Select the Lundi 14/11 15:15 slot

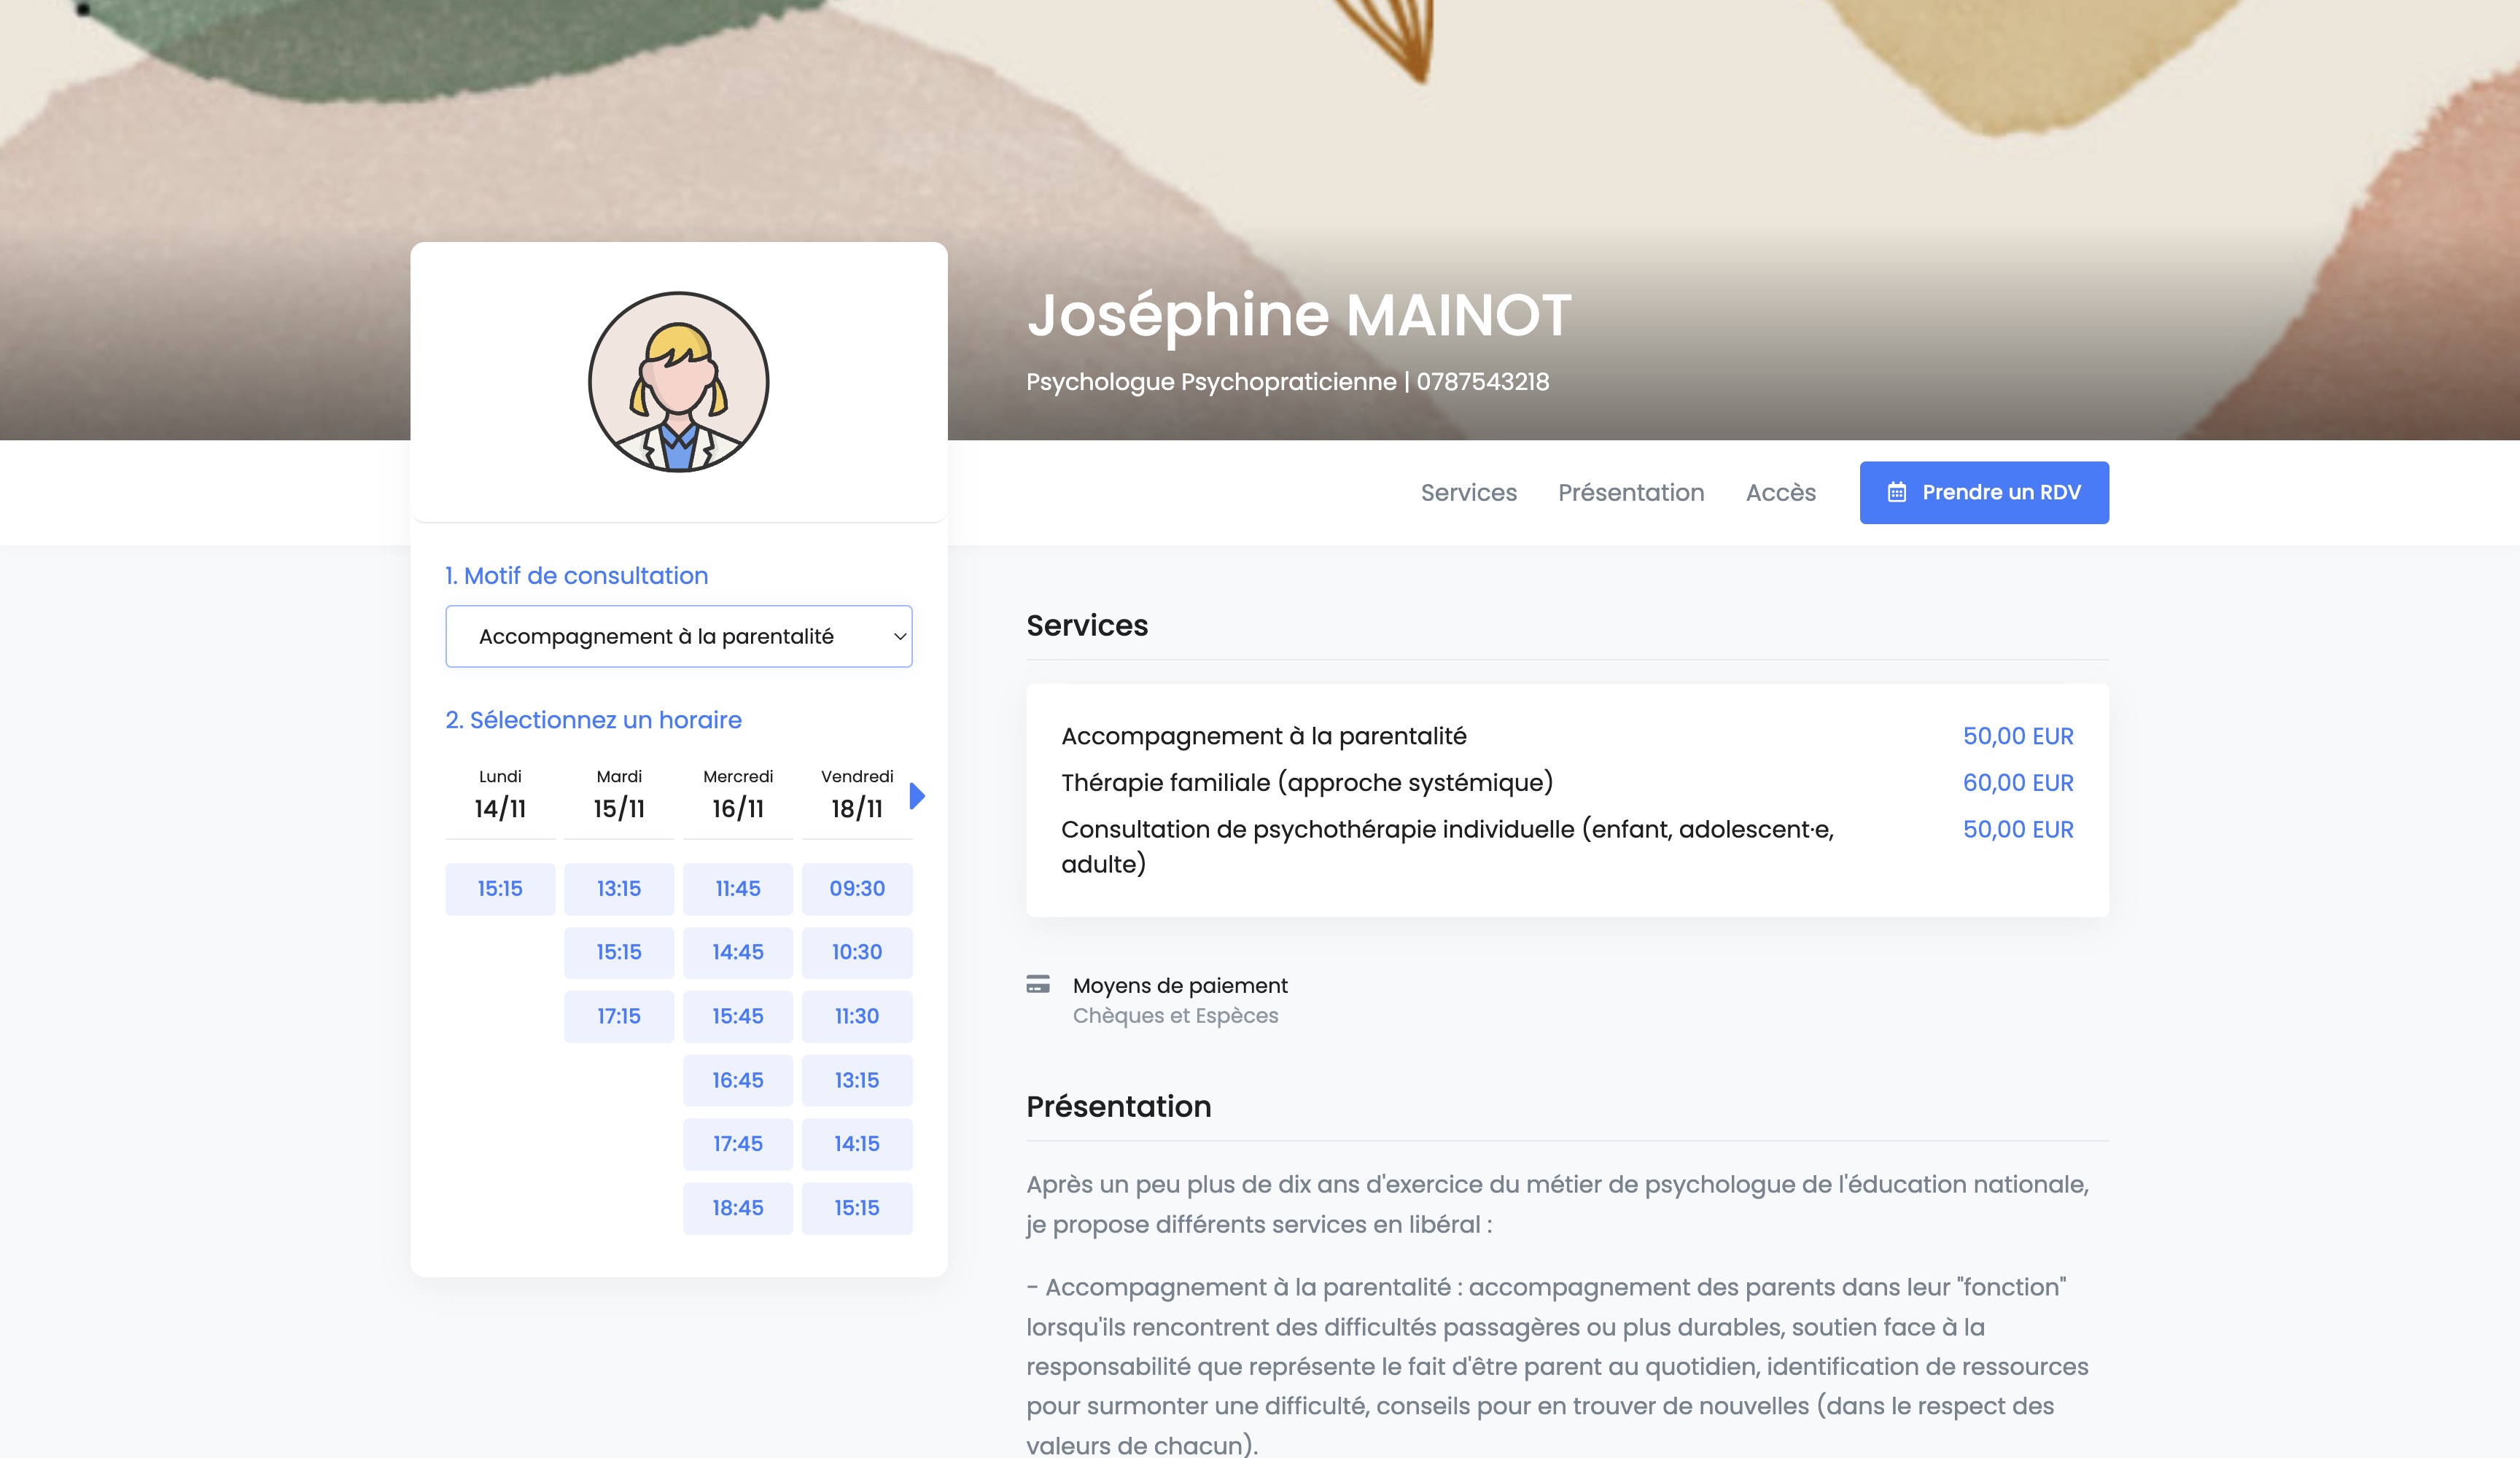tap(500, 888)
